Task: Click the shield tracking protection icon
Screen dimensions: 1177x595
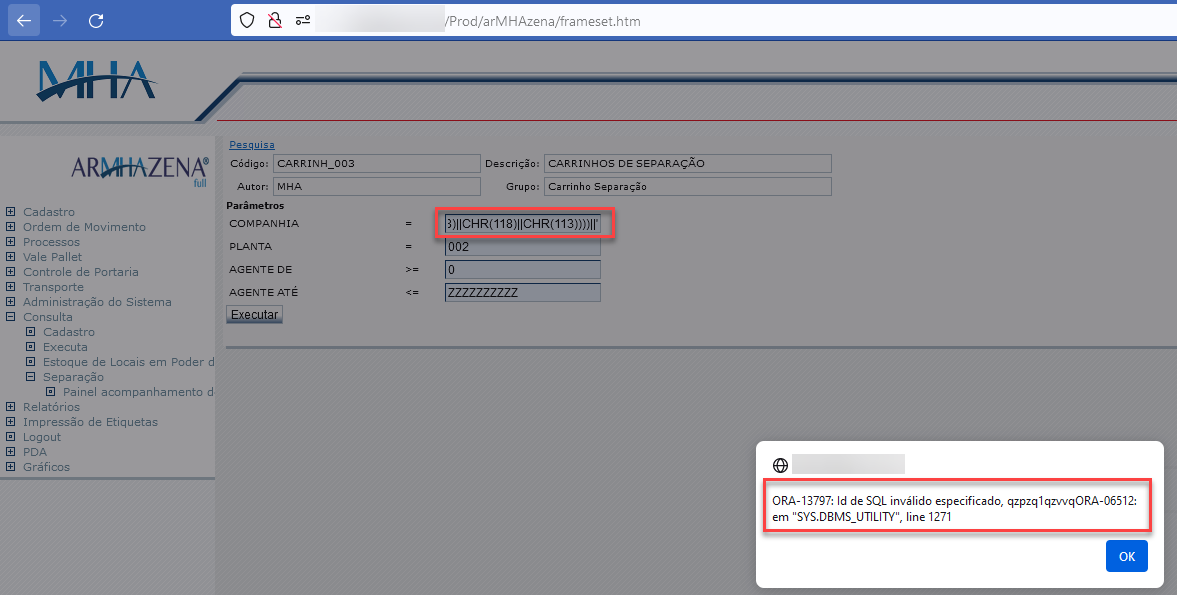Action: tap(247, 20)
